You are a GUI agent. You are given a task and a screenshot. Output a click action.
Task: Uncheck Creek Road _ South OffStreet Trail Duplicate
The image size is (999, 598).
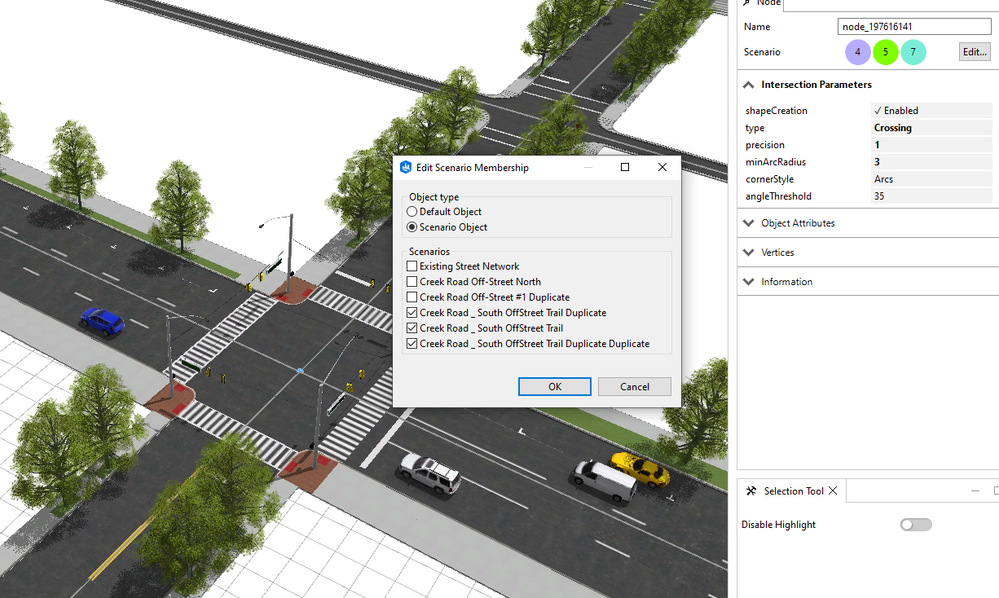click(412, 313)
